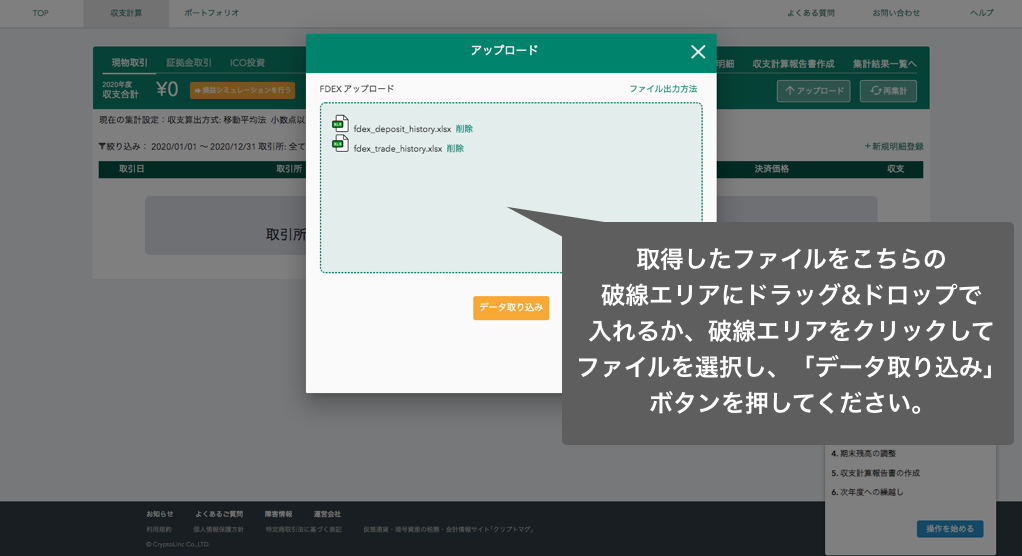Open お問い合わせ in the top bar
The width and height of the screenshot is (1022, 556).
tap(896, 13)
